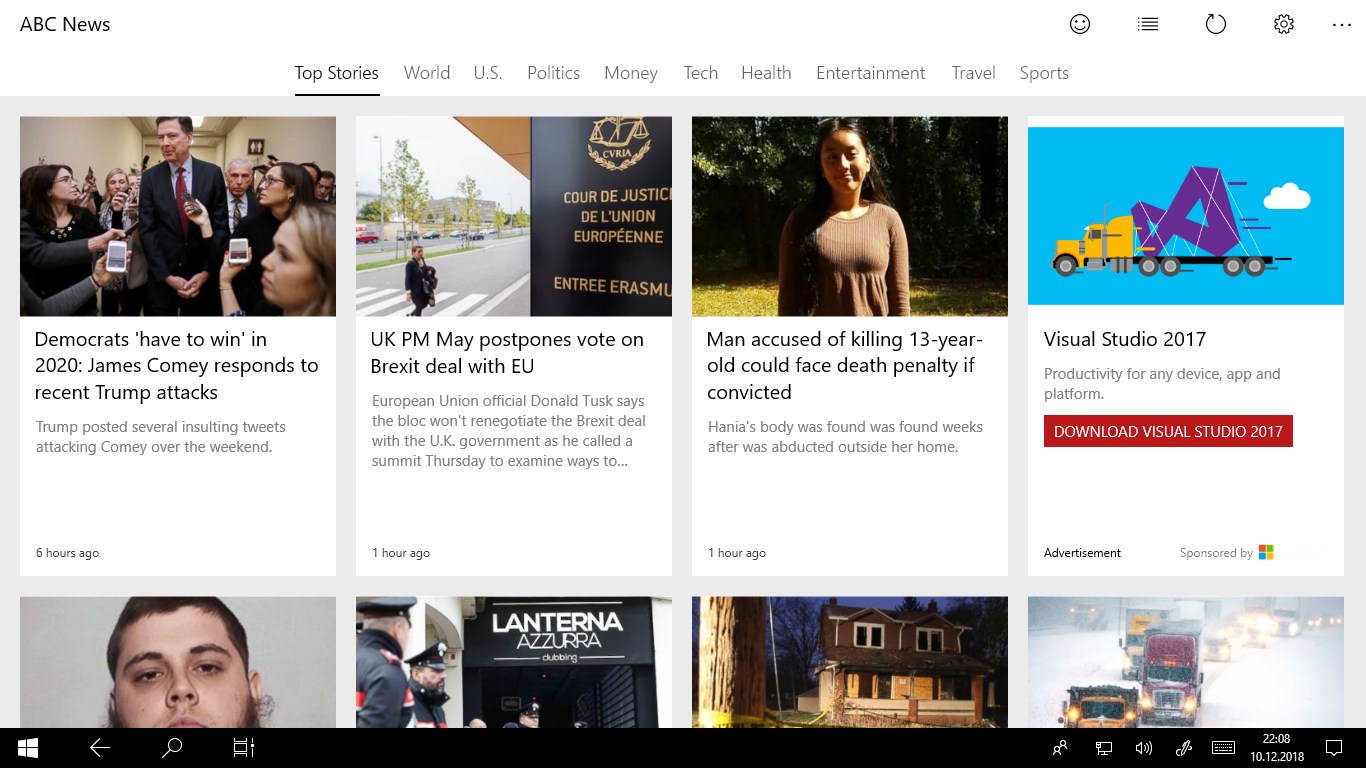1366x768 pixels.
Task: Open the three-dot more options menu
Action: [x=1342, y=24]
